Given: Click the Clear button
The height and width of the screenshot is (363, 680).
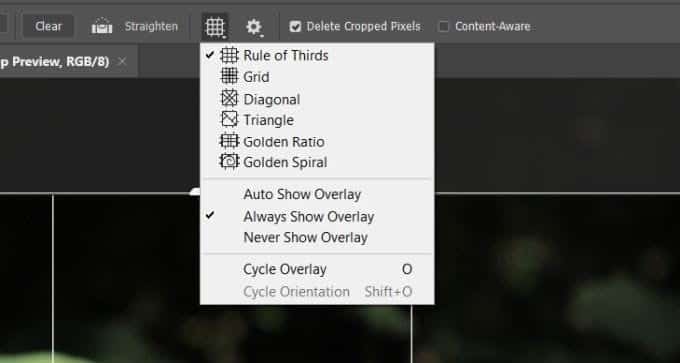Looking at the screenshot, I should pos(48,26).
